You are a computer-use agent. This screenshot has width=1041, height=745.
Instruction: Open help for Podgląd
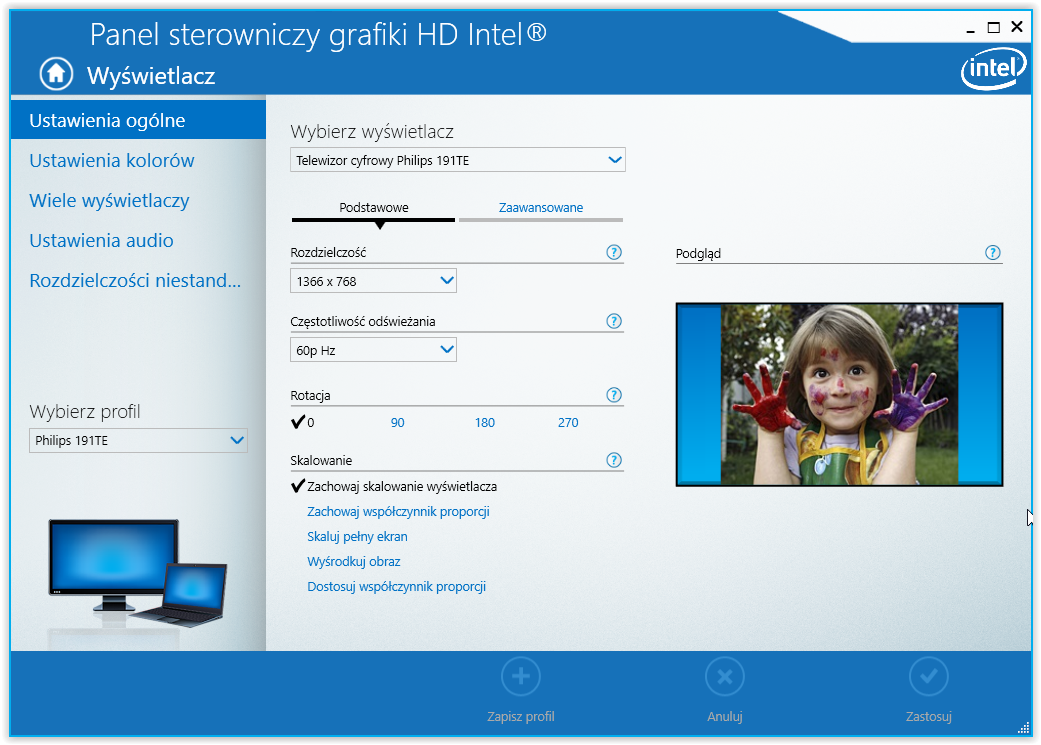point(993,252)
